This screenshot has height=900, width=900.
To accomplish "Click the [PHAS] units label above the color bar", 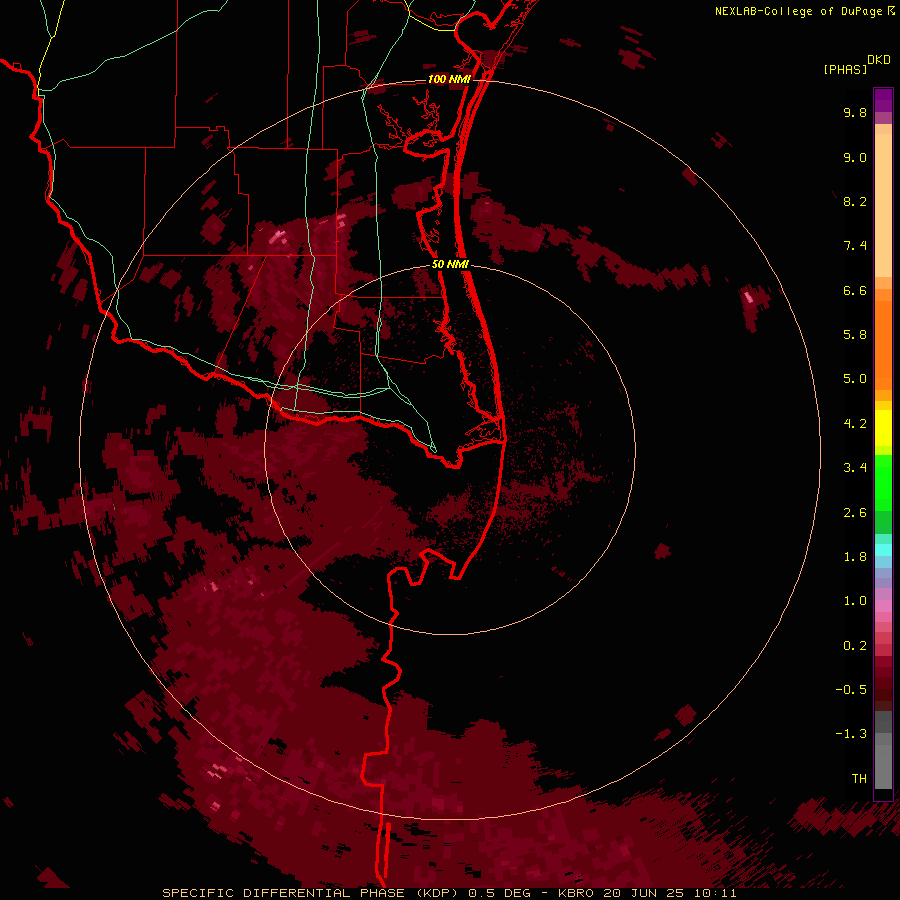I will pyautogui.click(x=845, y=70).
